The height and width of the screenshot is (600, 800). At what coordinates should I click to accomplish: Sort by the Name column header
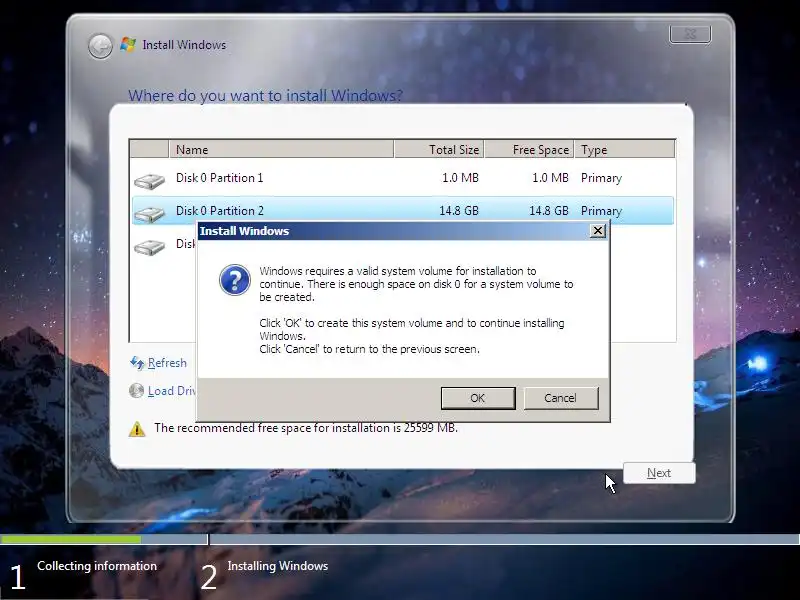pos(281,149)
